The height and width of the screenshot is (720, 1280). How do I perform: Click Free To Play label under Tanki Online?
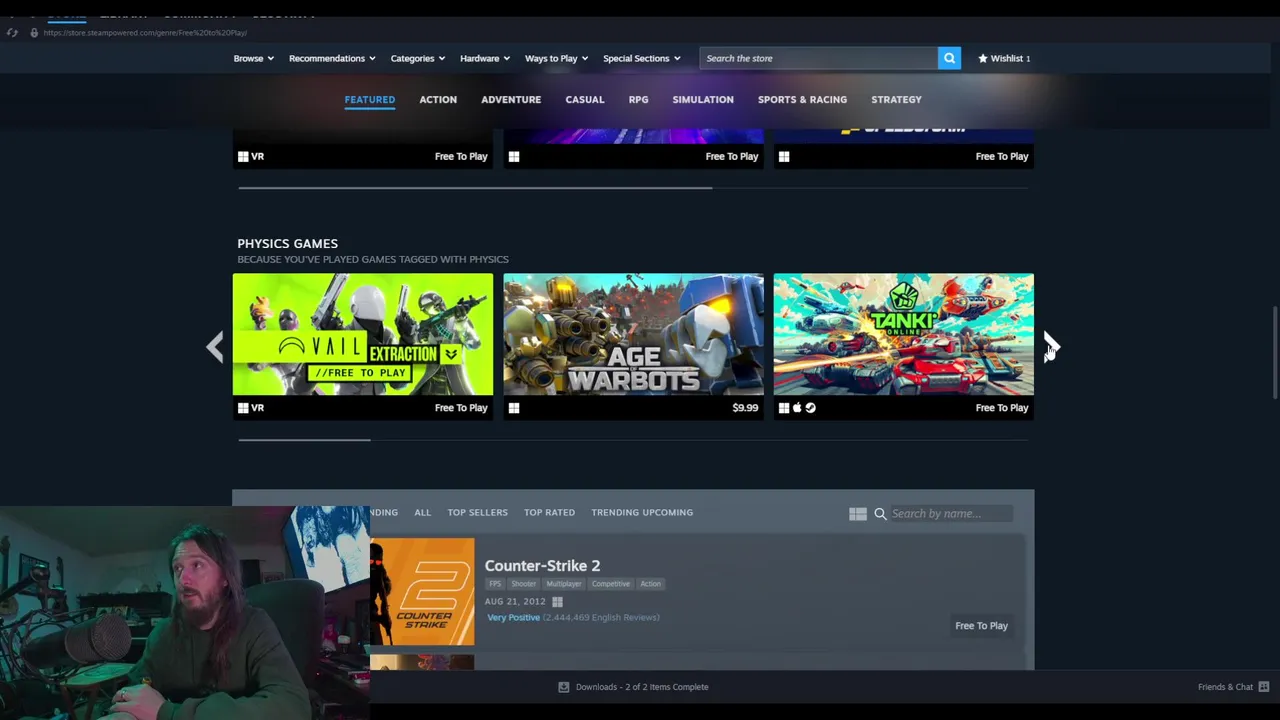click(1001, 408)
